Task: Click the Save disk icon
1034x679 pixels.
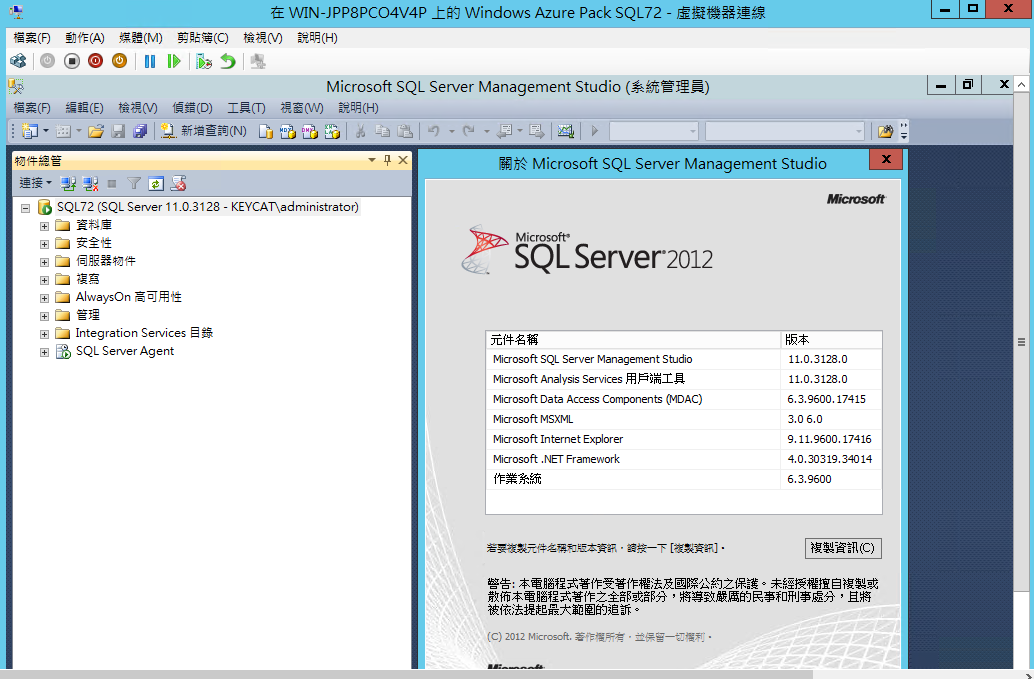Action: (118, 131)
